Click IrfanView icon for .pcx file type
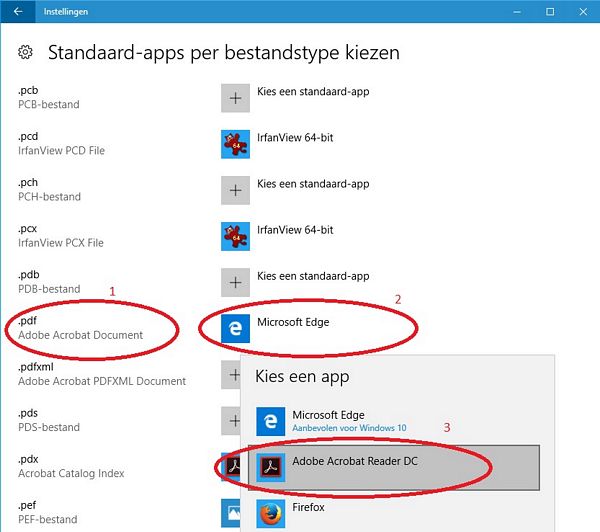Screen dimensions: 600x532 [x=235, y=236]
